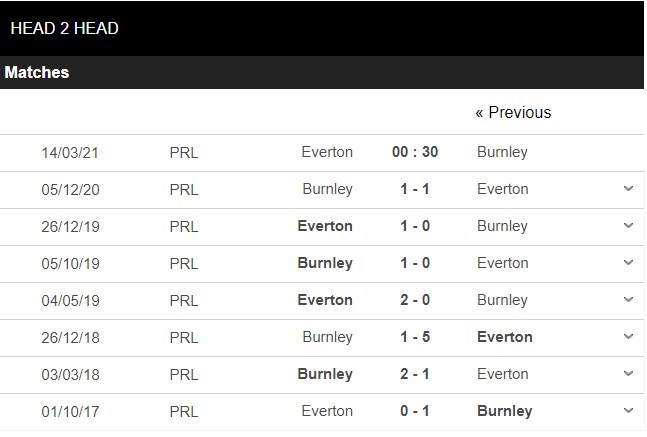
Task: Open the upcoming 00:30 kickoff time
Action: [415, 152]
